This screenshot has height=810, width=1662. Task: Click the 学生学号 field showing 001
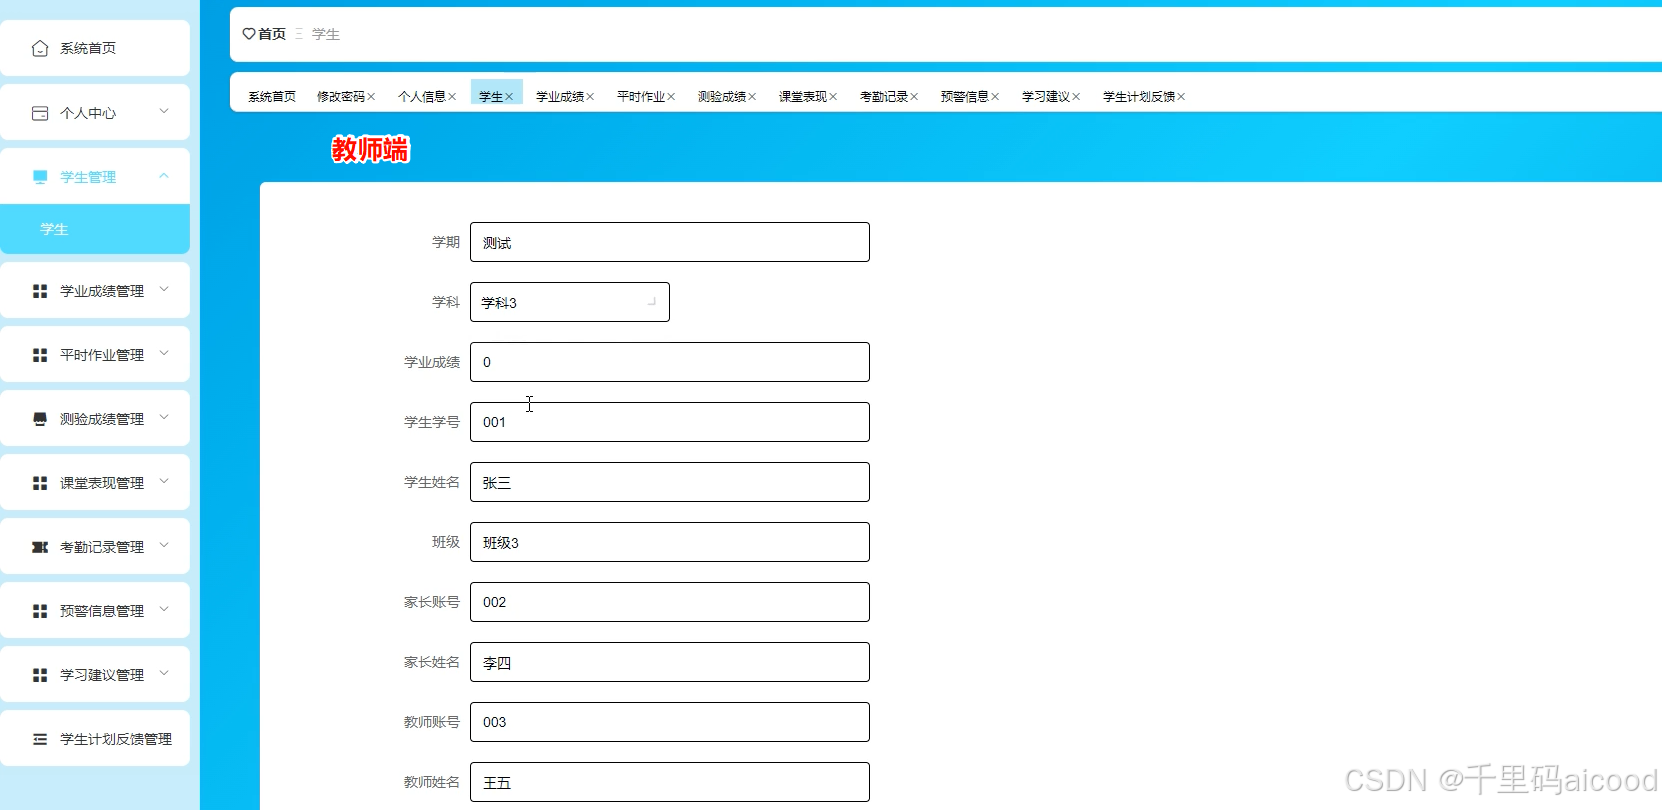670,422
